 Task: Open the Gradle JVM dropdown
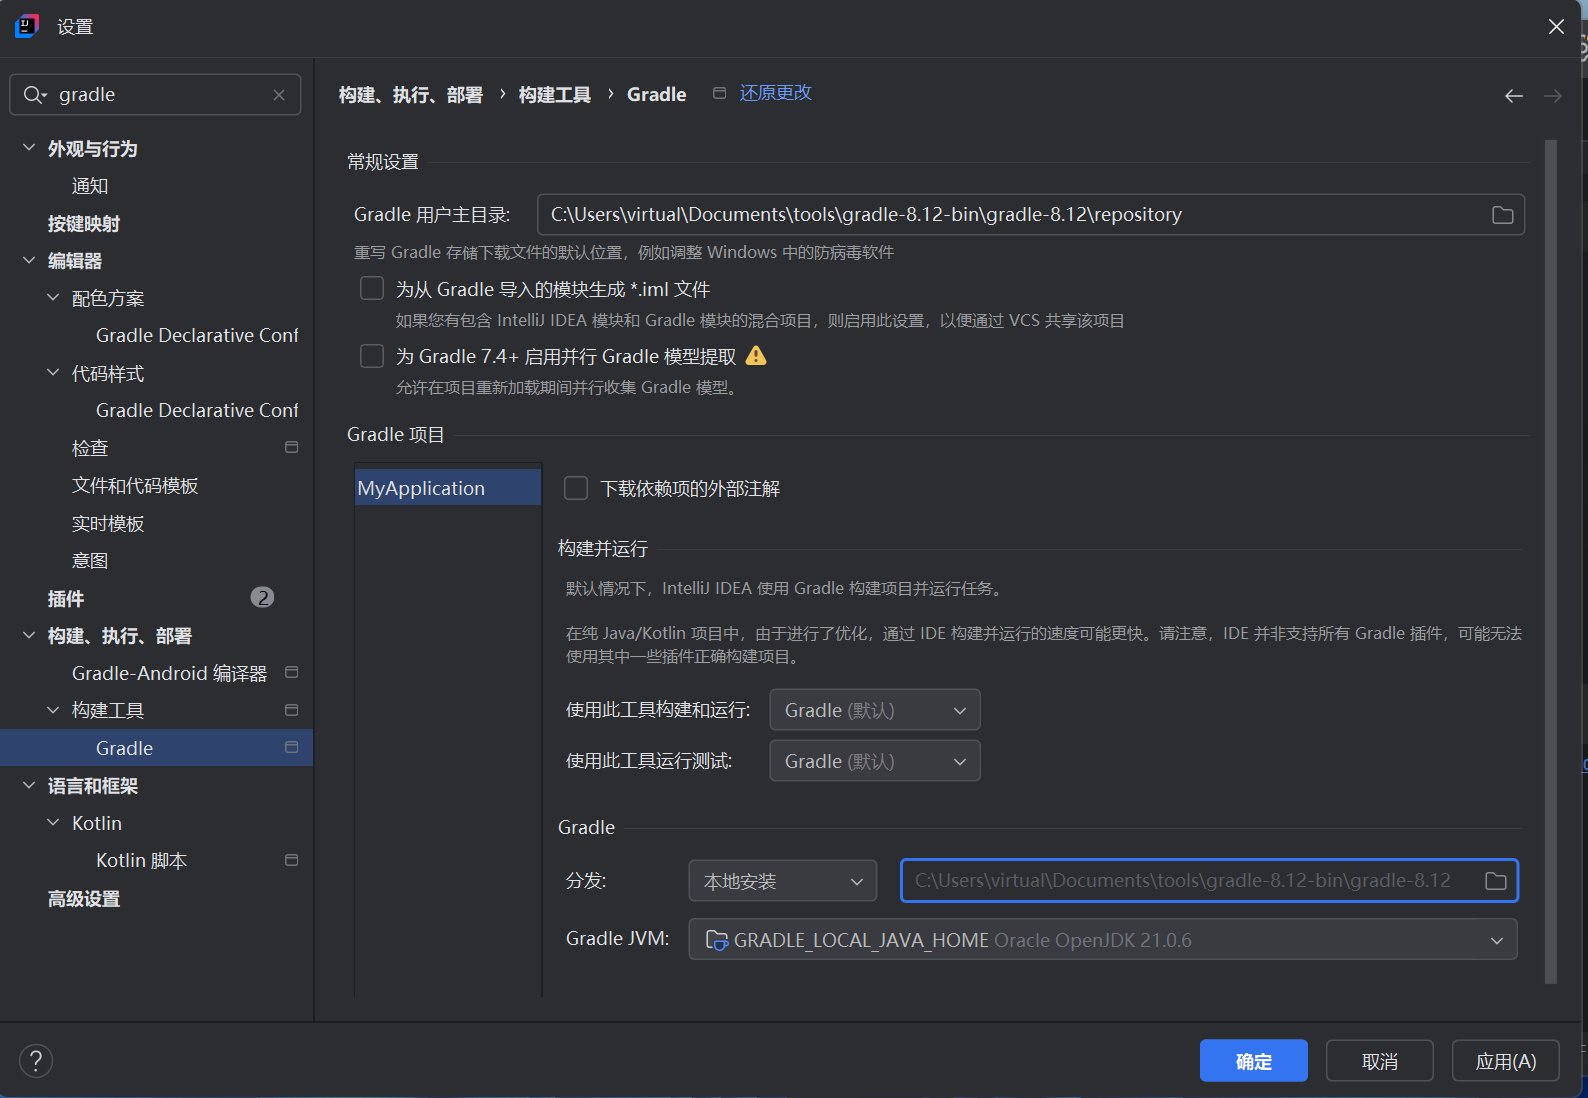tap(1103, 940)
